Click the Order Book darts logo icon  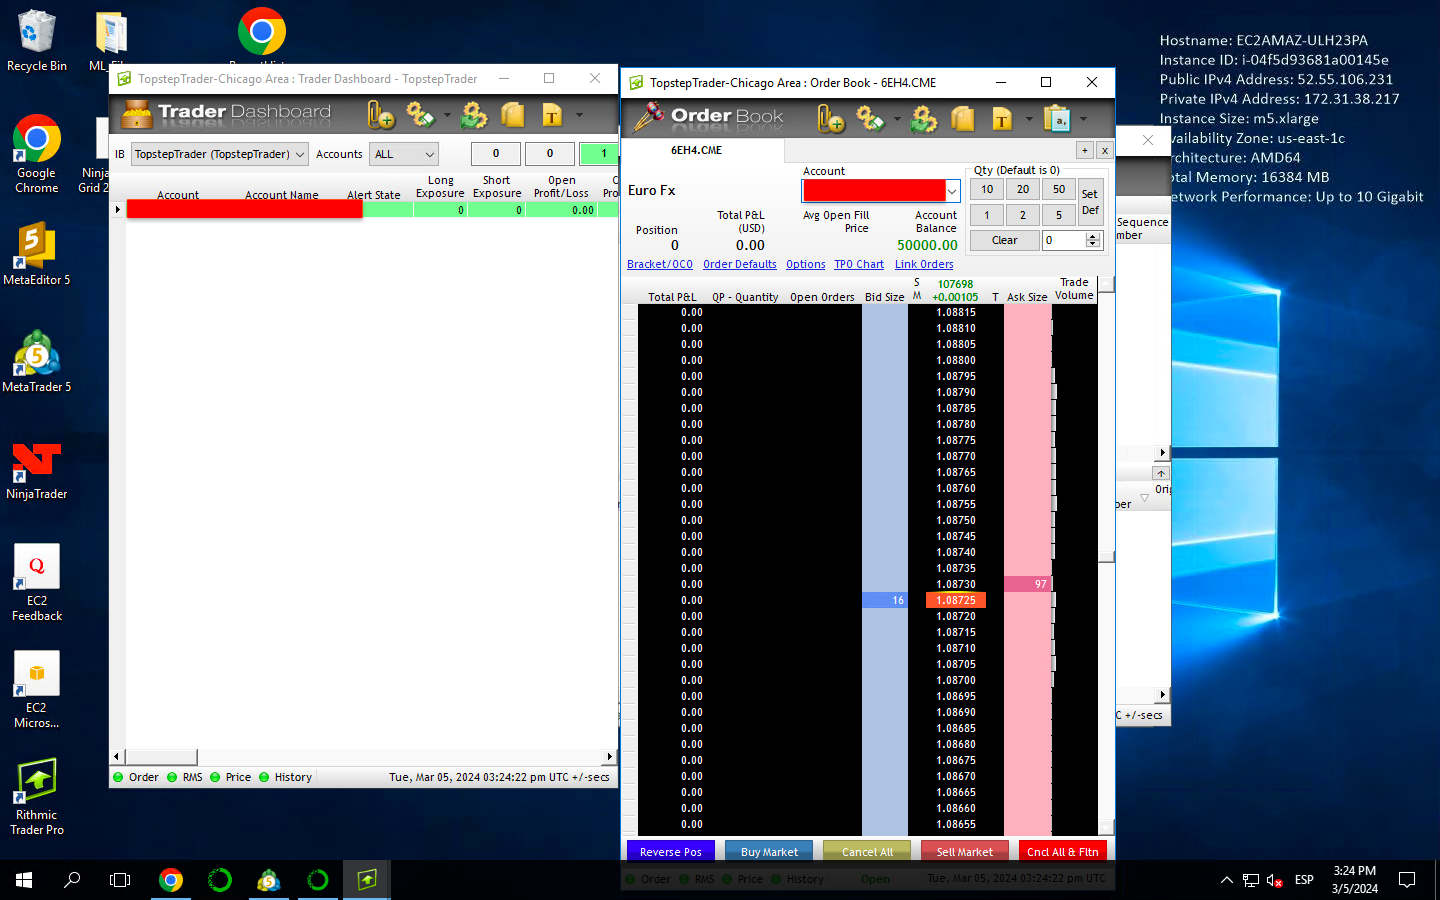point(649,118)
